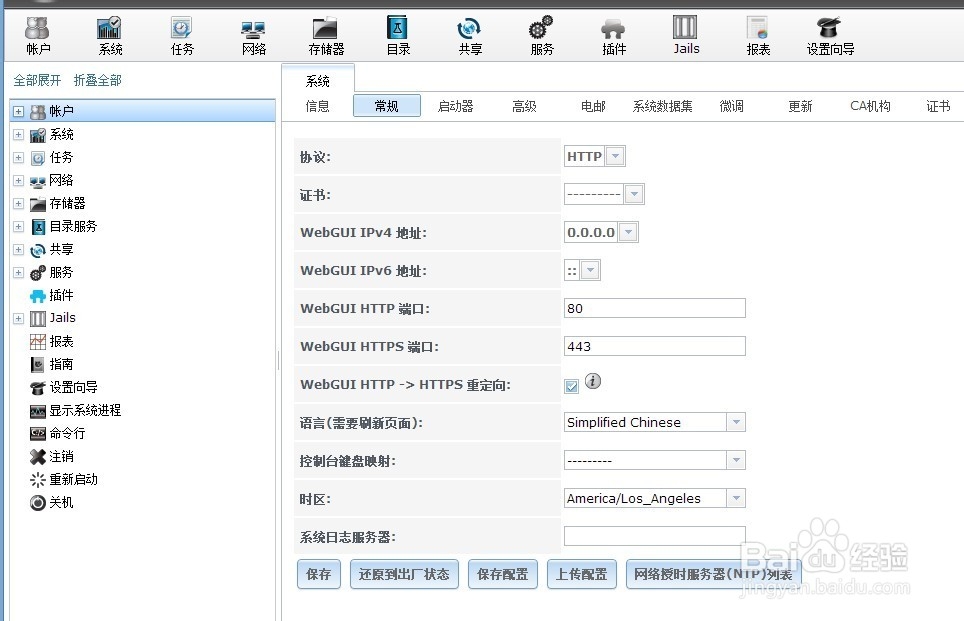Click the 网络授时服务器(NTP)列表 button
Viewport: 964px width, 621px height.
point(713,574)
